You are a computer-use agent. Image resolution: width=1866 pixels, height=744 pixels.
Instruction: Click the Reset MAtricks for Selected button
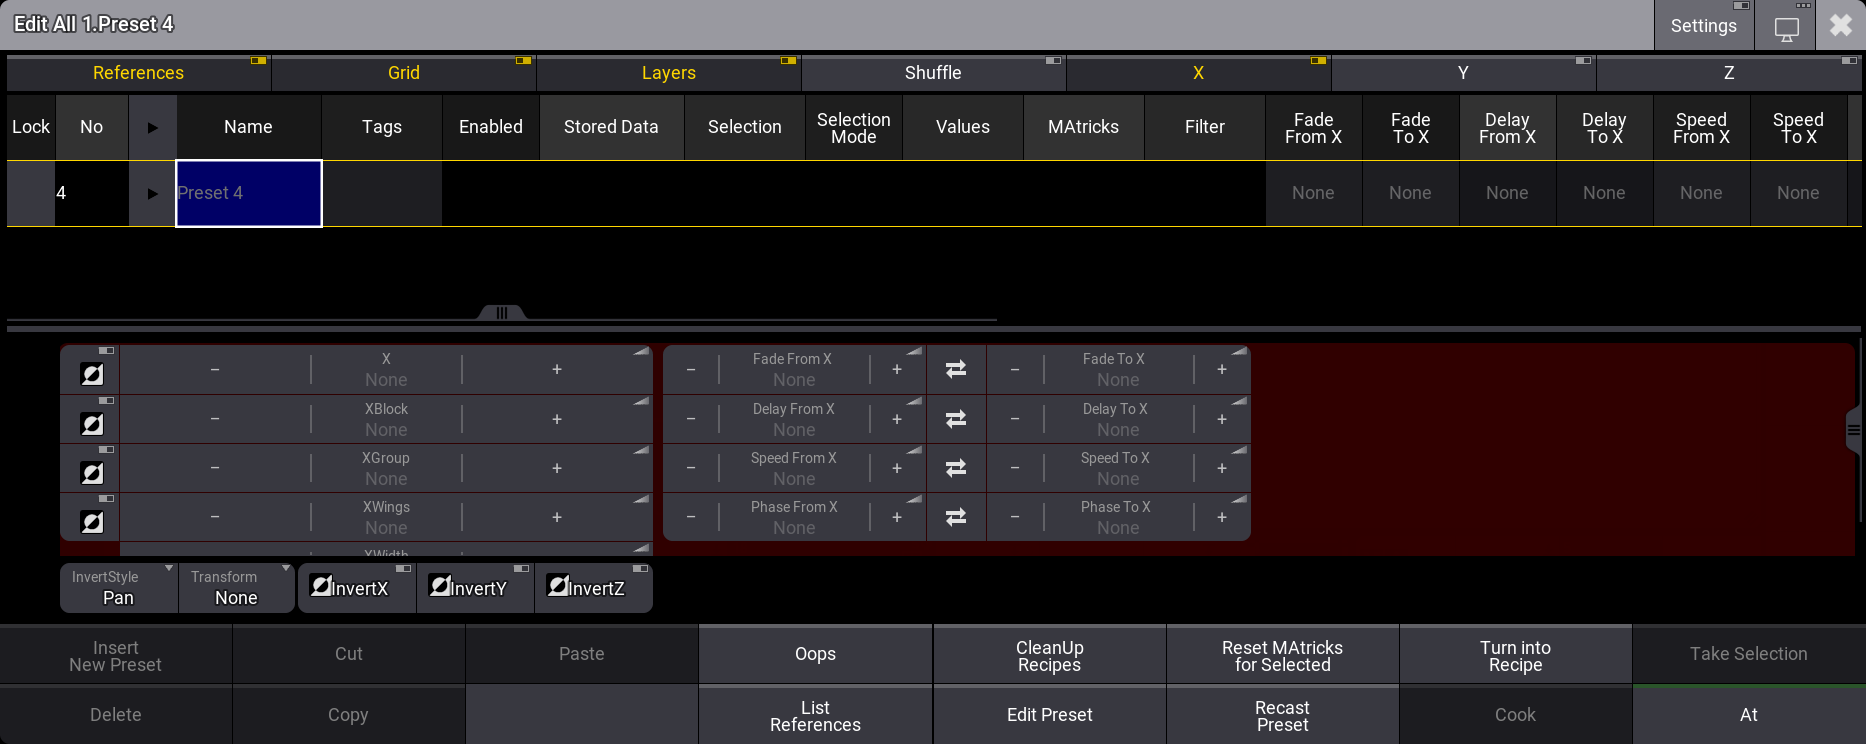click(1282, 656)
